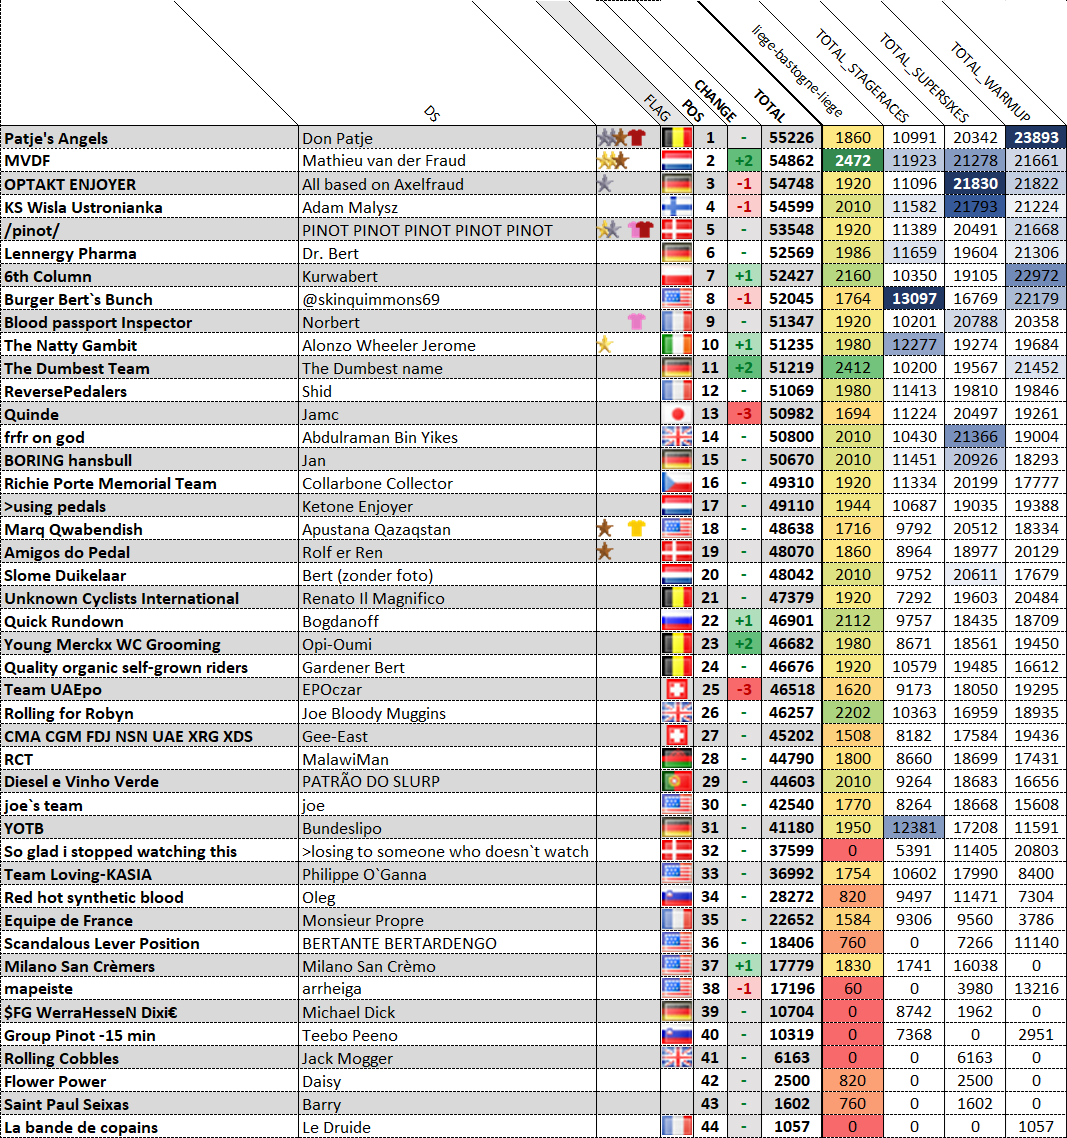Click the gold star beside Alonzo Wheeler Jerome

pyautogui.click(x=605, y=345)
